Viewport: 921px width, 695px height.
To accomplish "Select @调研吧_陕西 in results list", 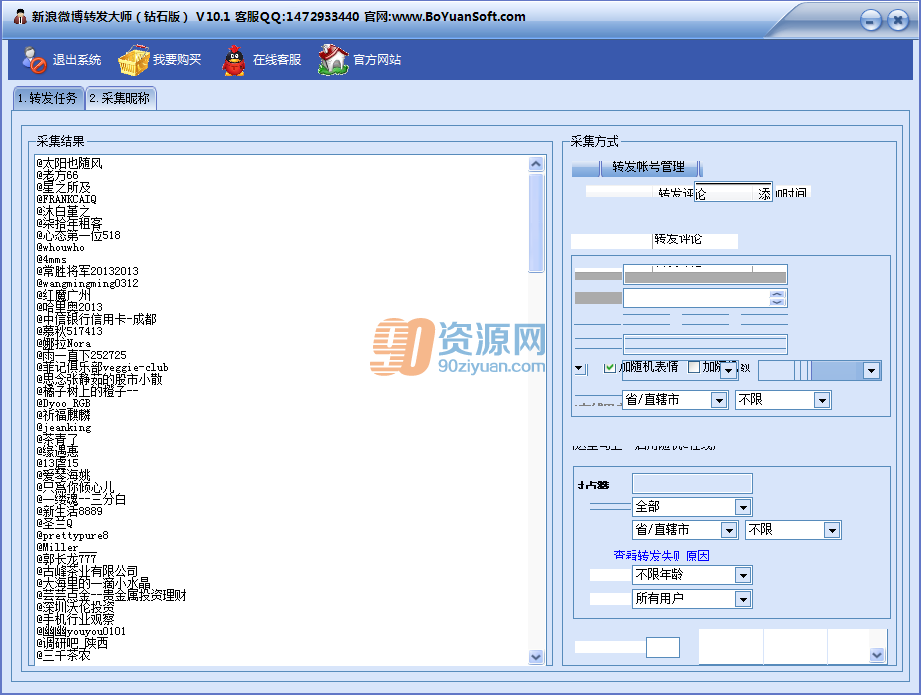I will point(72,643).
